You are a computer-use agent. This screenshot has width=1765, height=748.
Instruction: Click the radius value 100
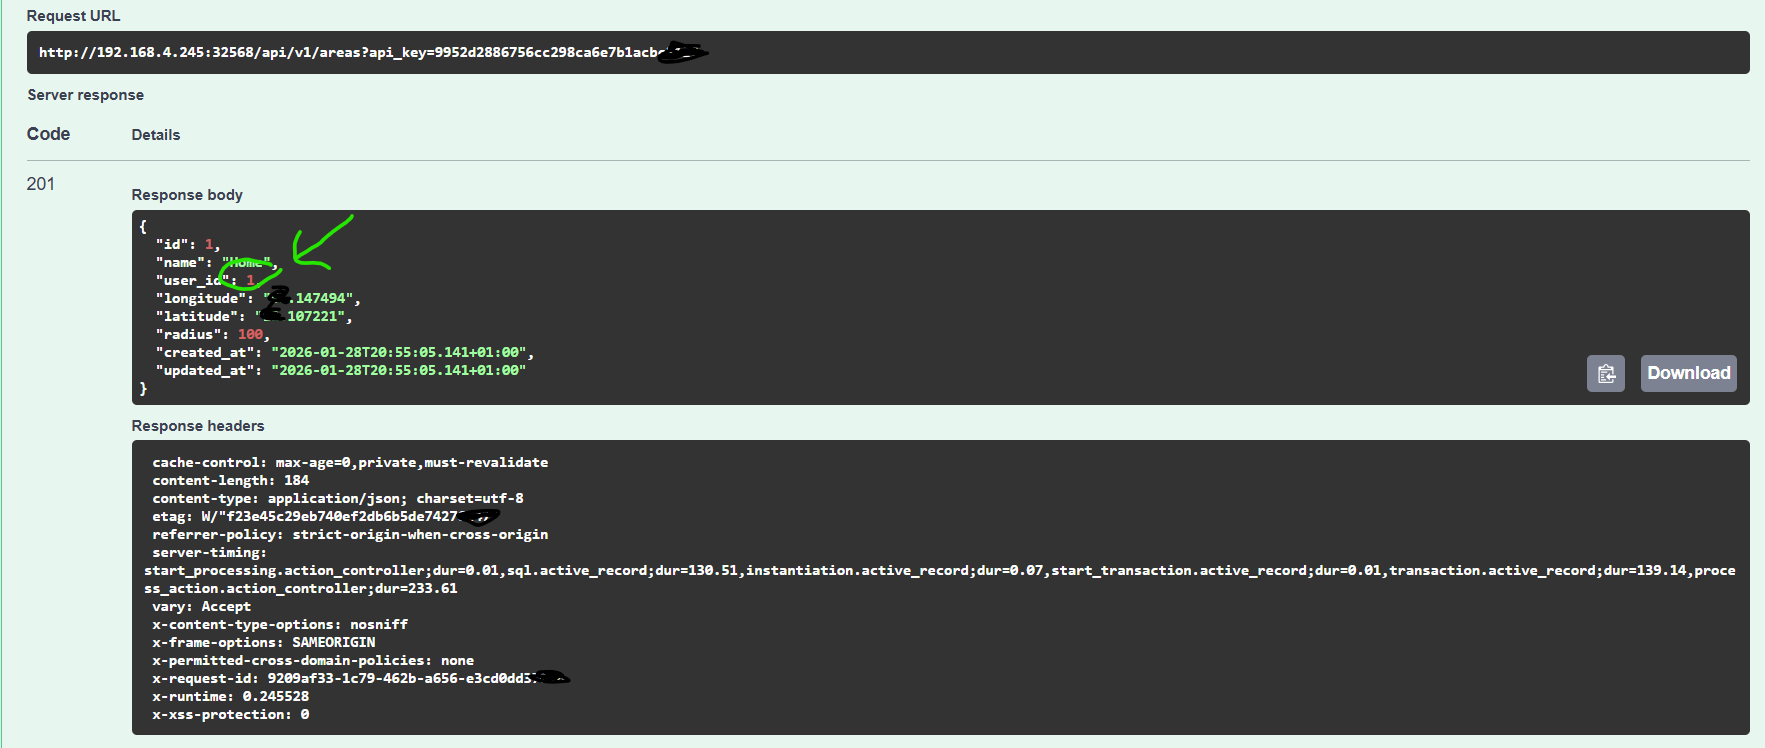(250, 335)
